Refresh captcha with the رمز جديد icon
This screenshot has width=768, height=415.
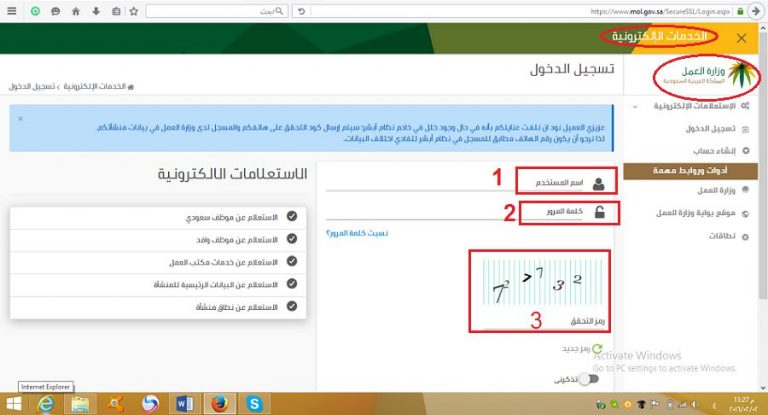597,349
